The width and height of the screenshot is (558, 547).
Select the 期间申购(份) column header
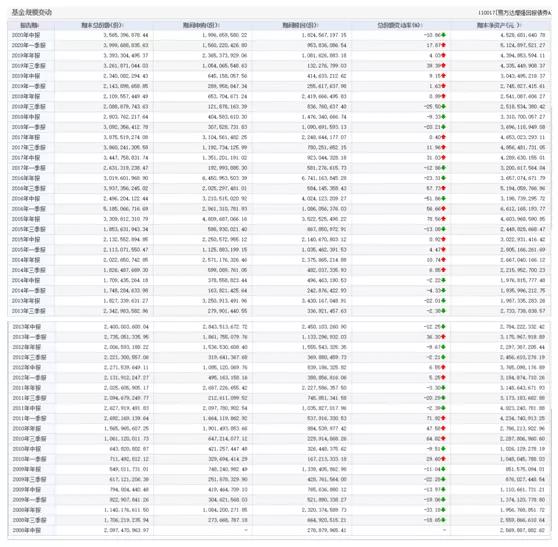201,25
